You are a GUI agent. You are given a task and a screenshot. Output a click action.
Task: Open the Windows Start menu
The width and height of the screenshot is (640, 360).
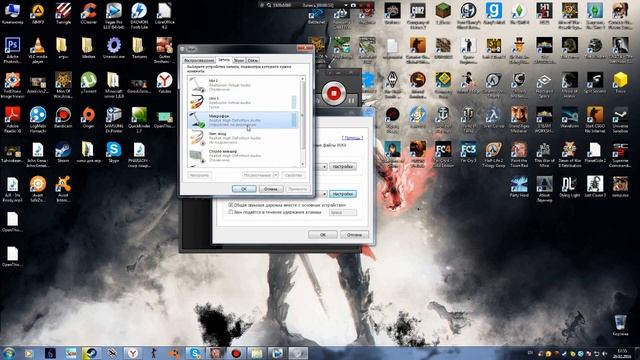click(x=9, y=353)
